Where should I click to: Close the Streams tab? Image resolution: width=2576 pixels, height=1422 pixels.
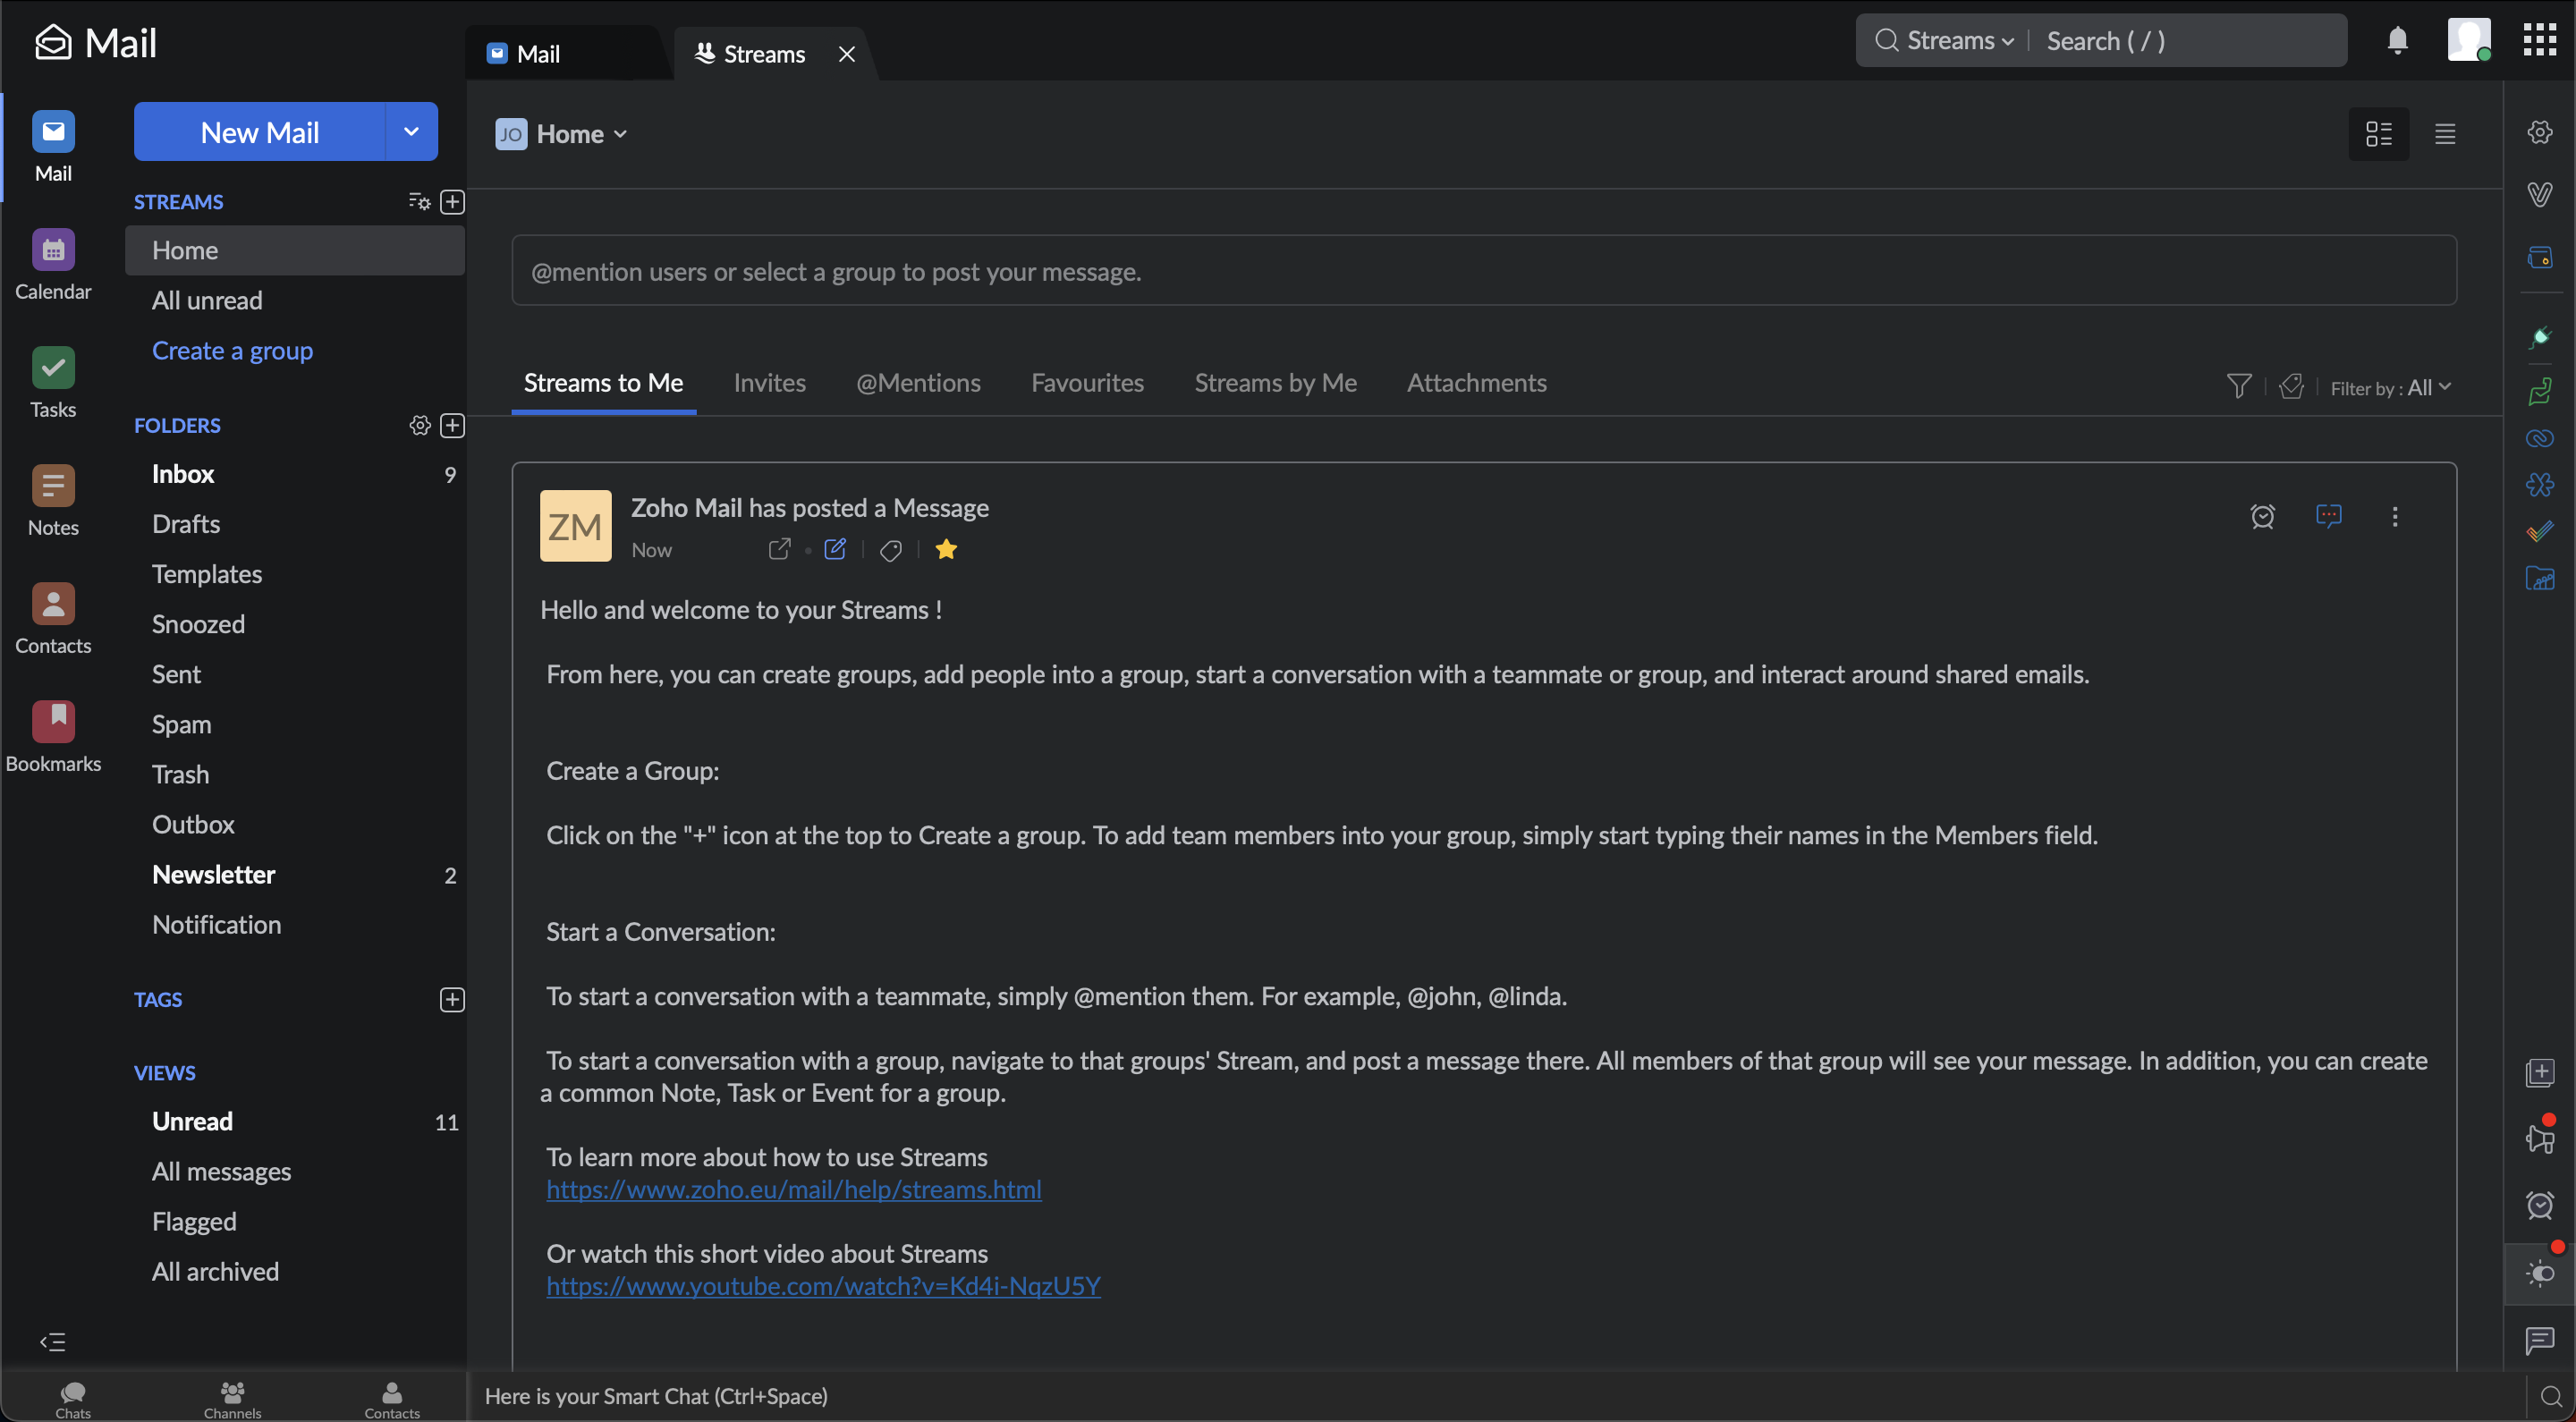(846, 54)
